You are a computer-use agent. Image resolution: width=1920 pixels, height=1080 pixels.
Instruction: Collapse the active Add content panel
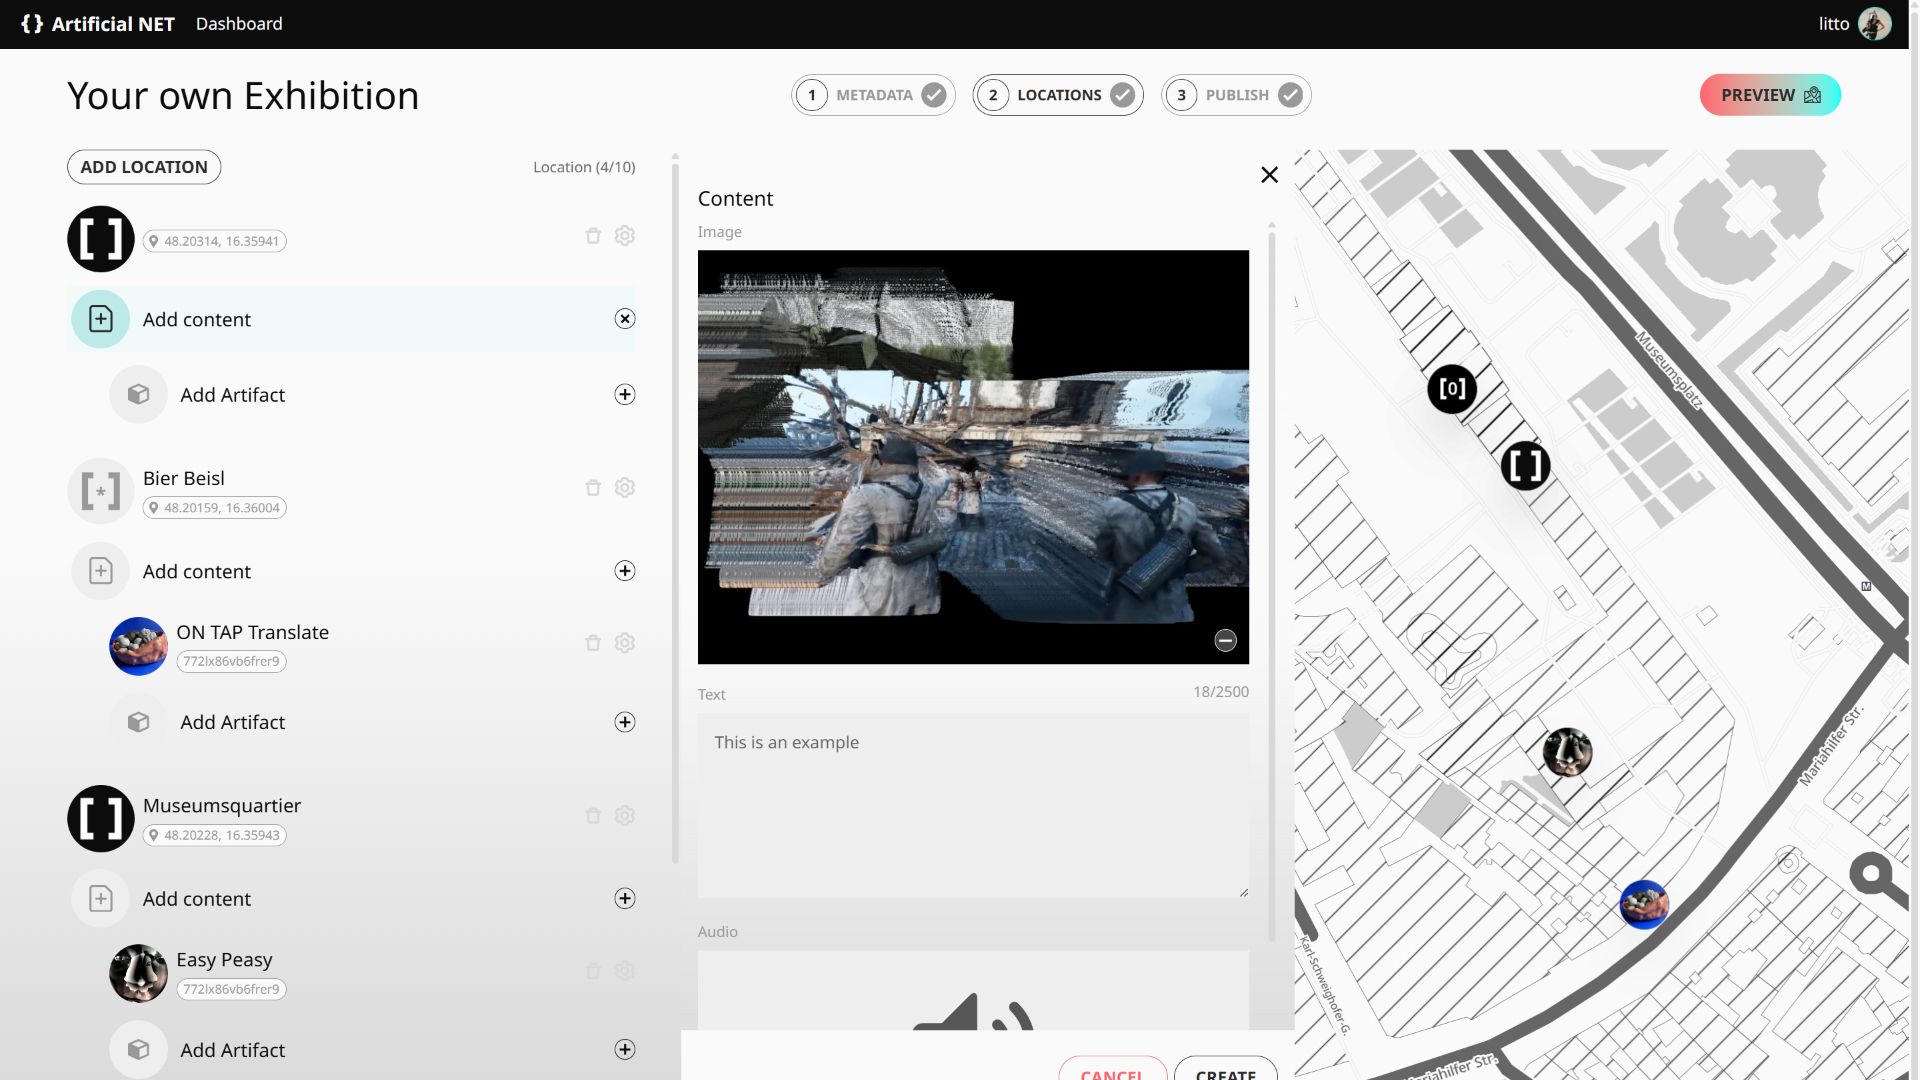point(625,319)
